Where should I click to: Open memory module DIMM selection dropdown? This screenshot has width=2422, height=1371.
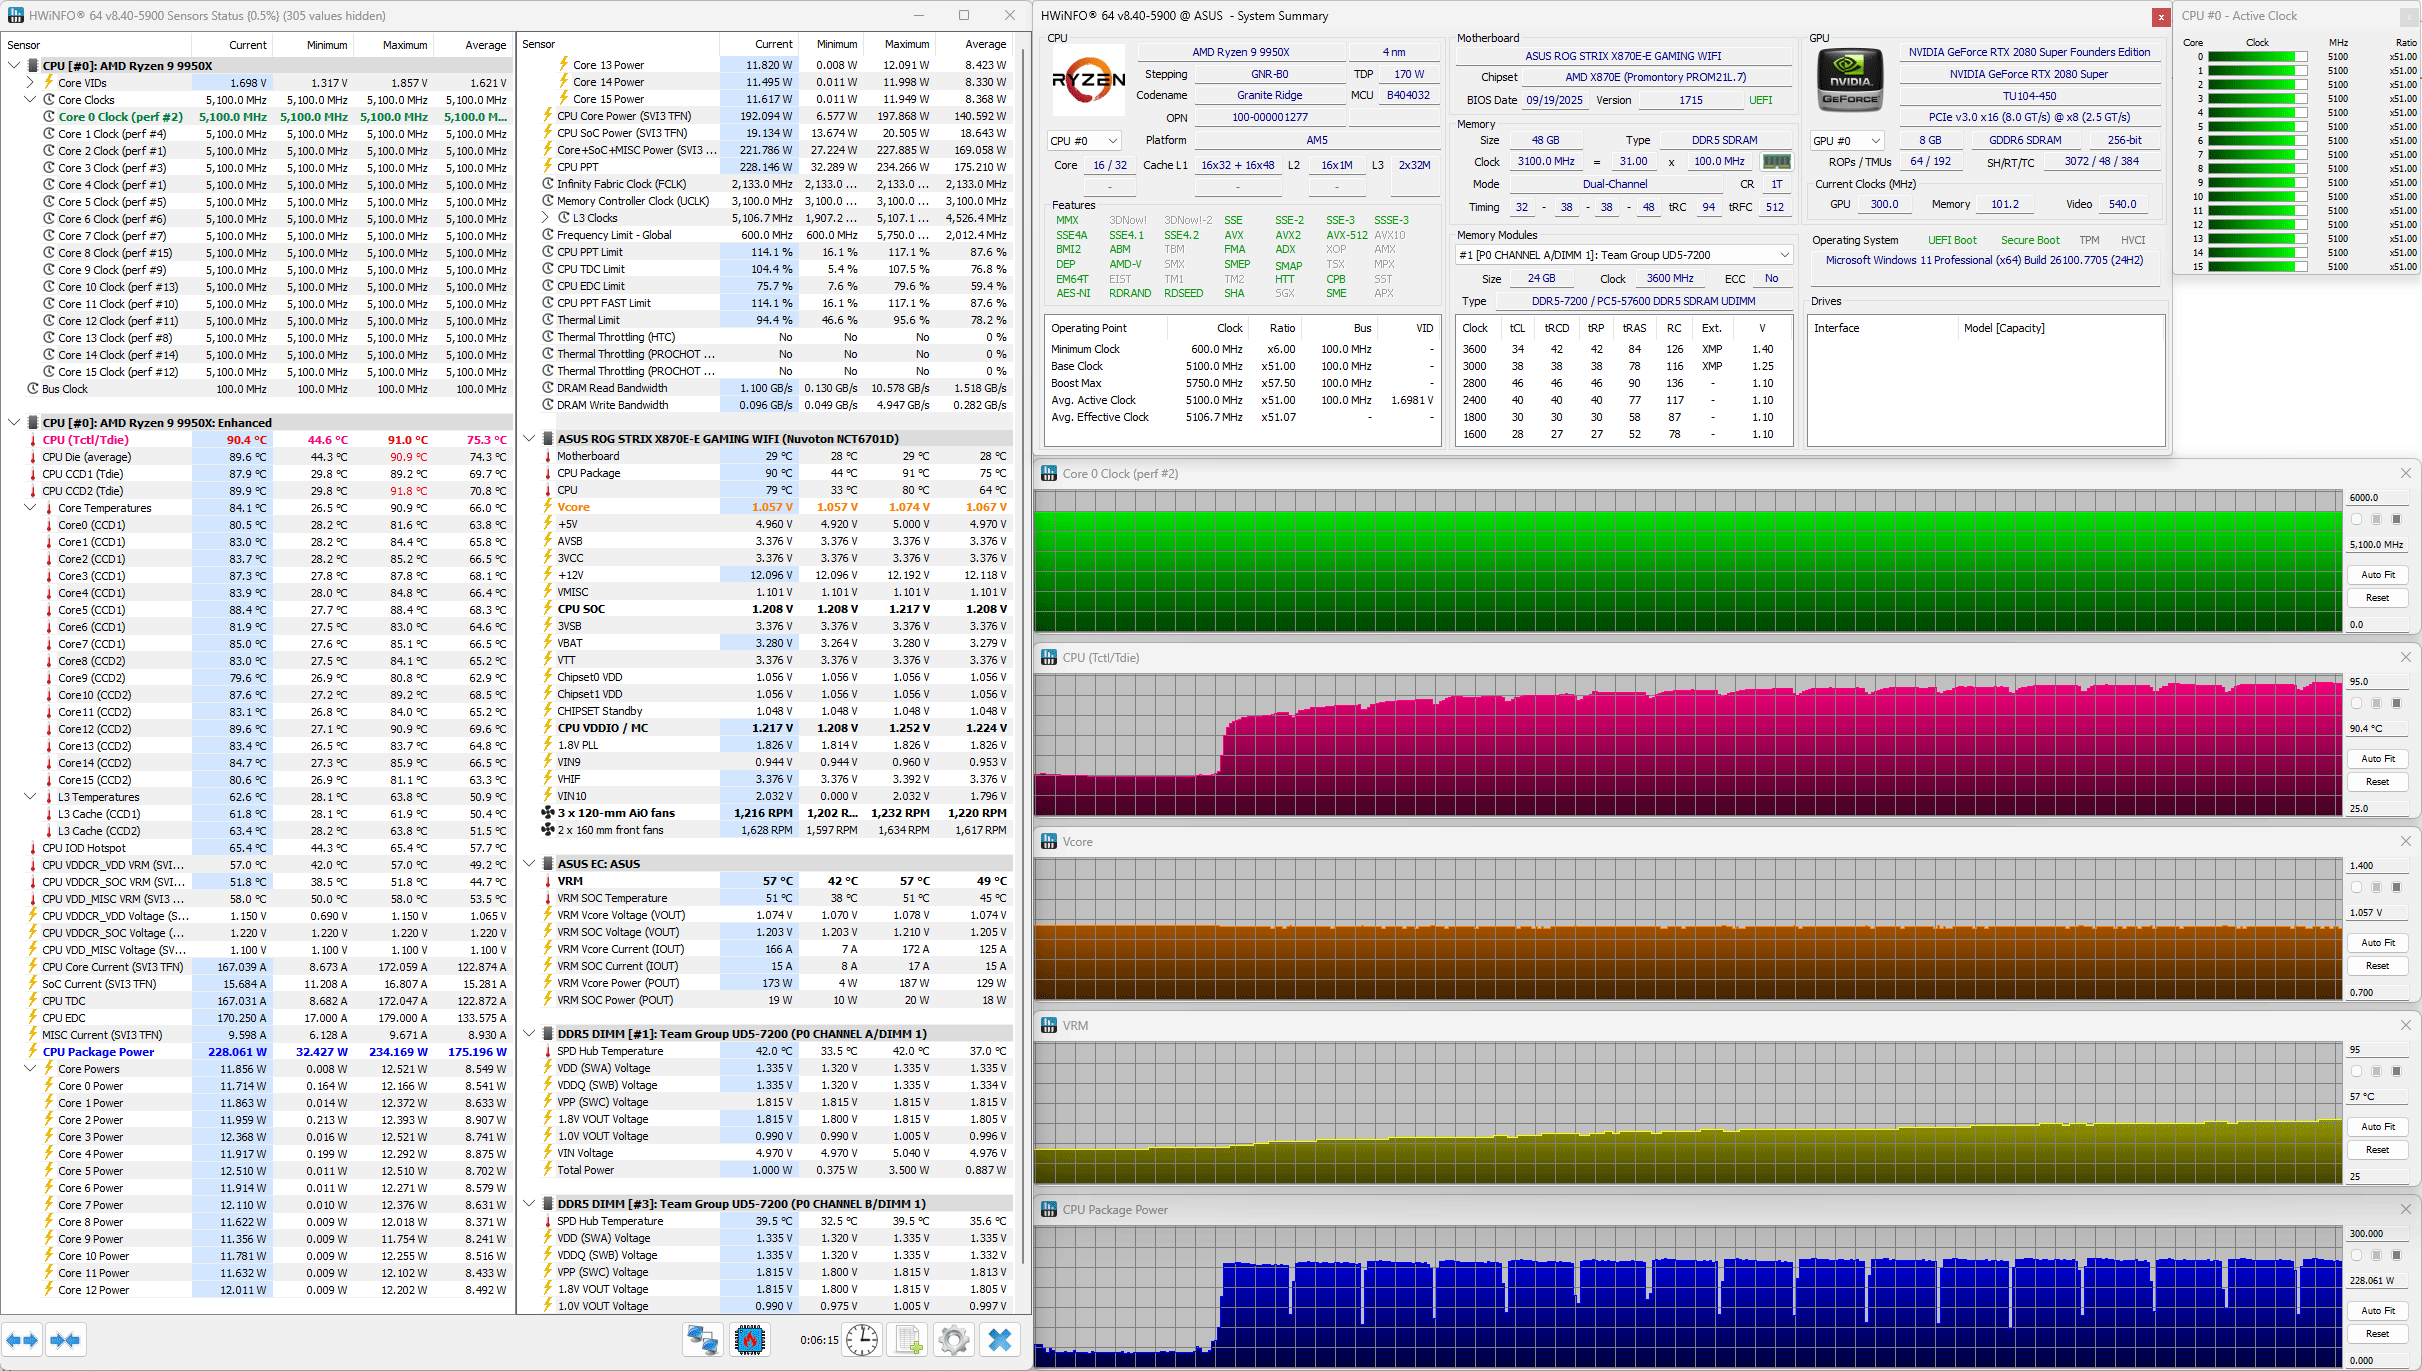(x=1623, y=255)
